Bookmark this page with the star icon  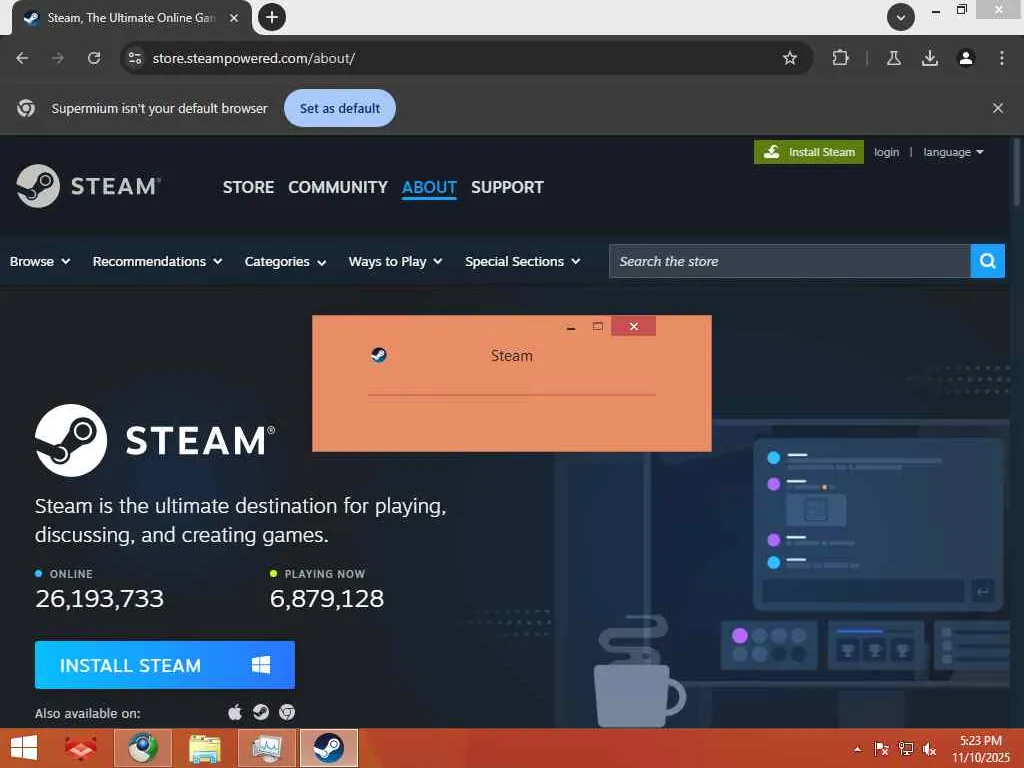[790, 58]
